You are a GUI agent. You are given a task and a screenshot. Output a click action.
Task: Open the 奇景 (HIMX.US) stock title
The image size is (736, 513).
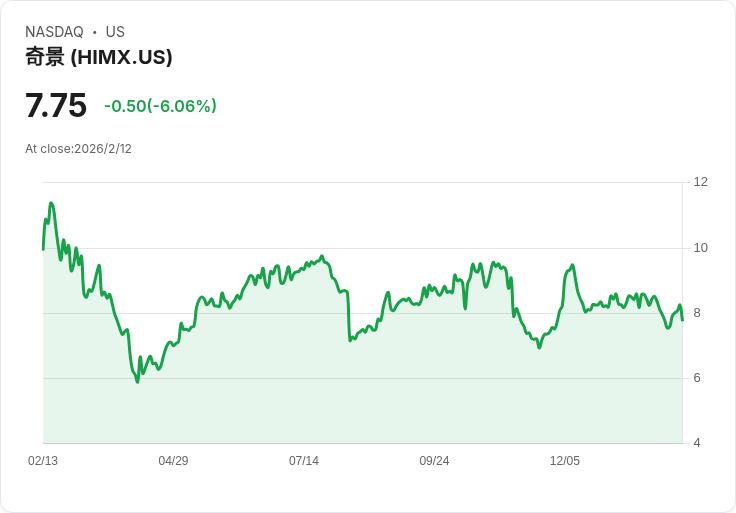[99, 57]
